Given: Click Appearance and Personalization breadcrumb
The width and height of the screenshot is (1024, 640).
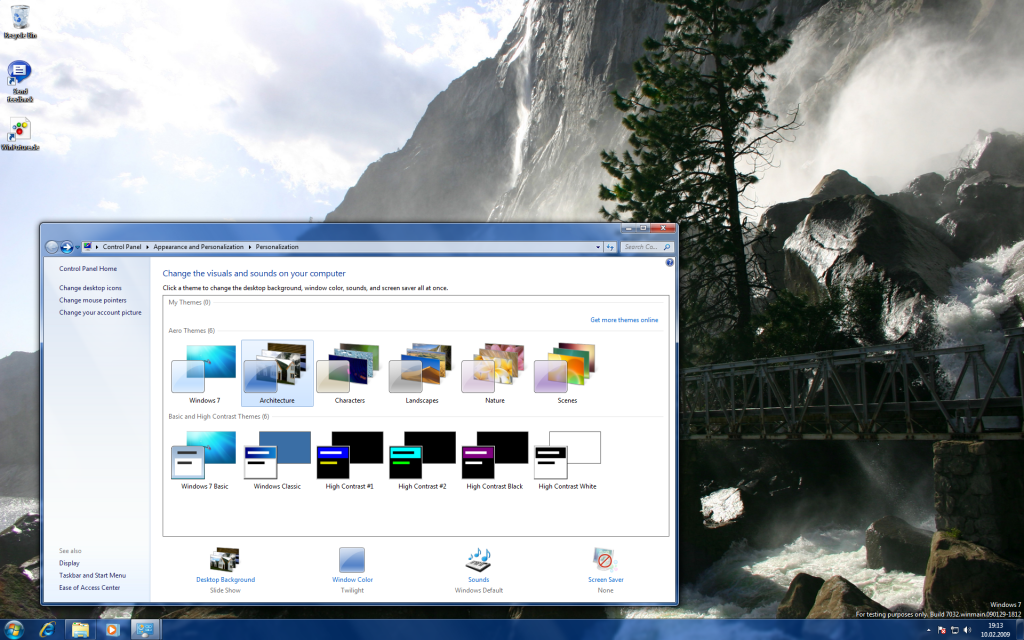Looking at the screenshot, I should point(199,247).
